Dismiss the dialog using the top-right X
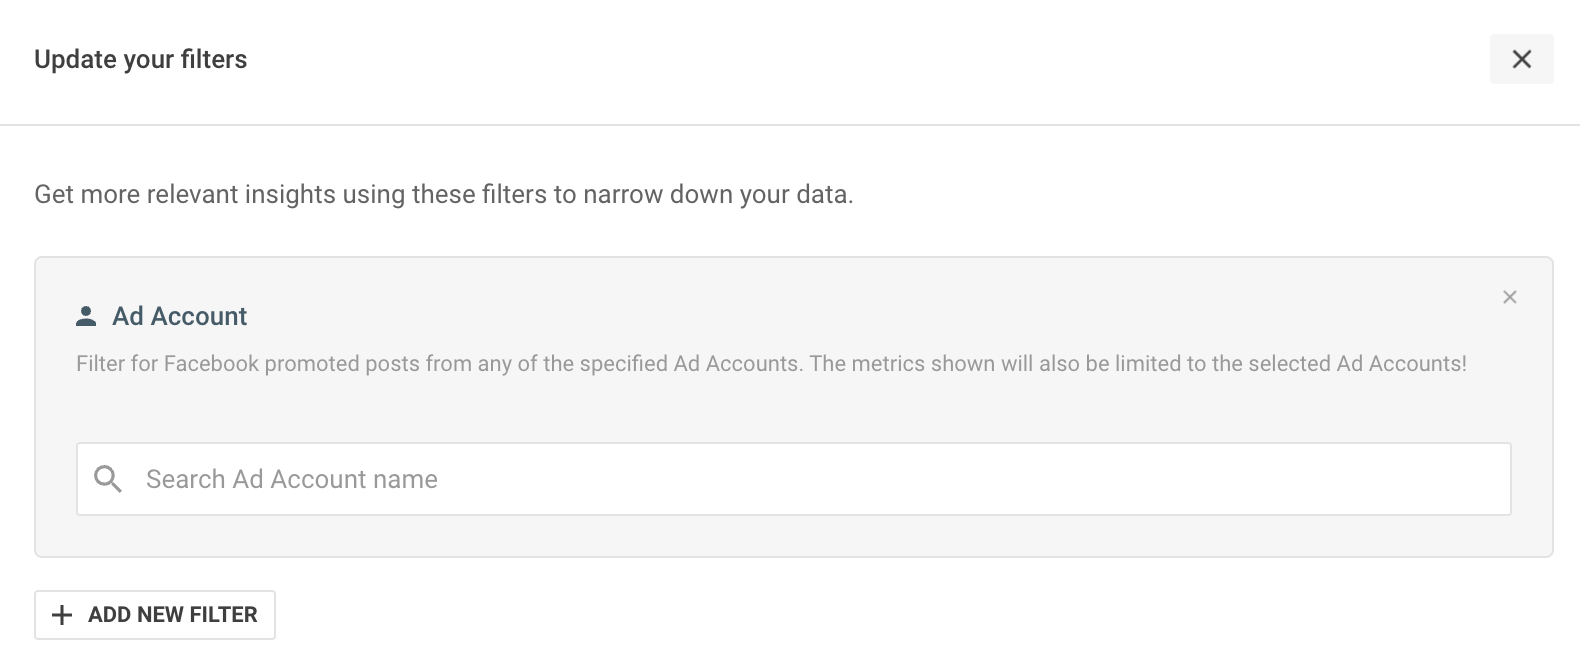This screenshot has height=658, width=1580. tap(1521, 59)
